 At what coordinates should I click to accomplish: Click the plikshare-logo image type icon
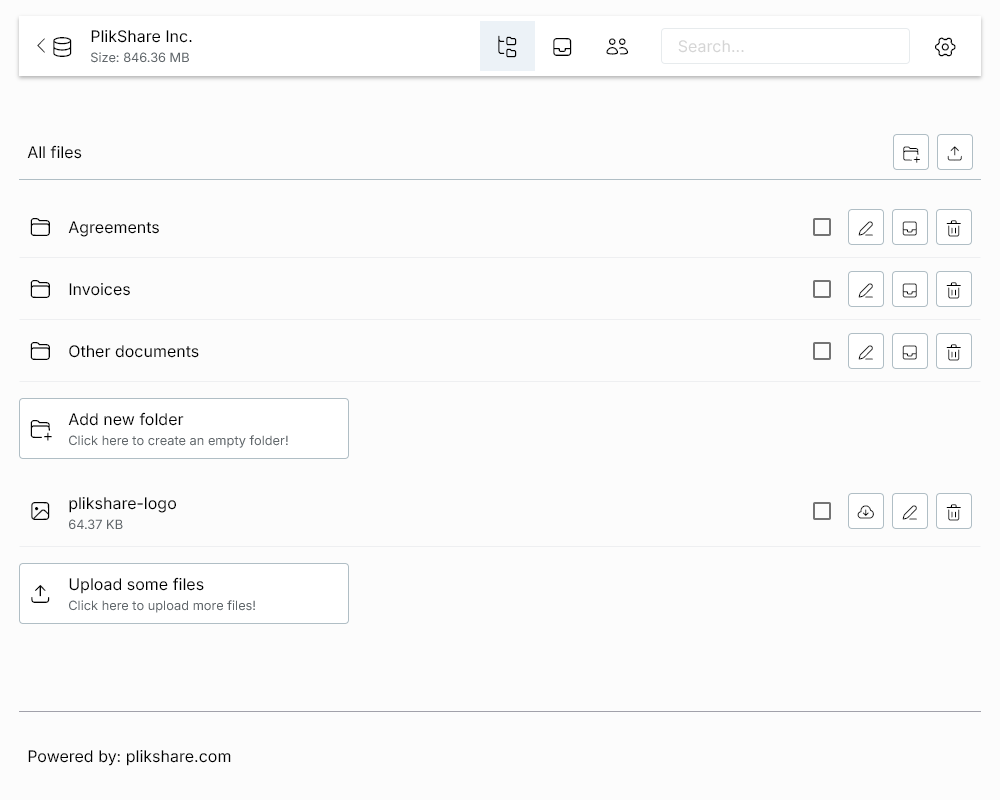click(x=40, y=511)
